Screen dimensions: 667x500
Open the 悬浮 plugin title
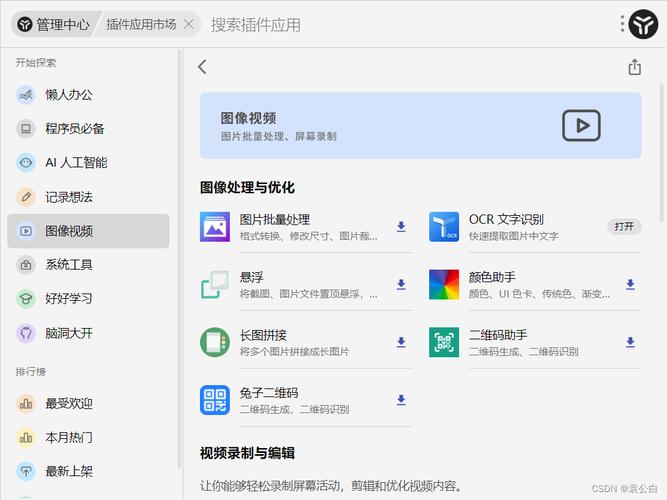point(251,277)
